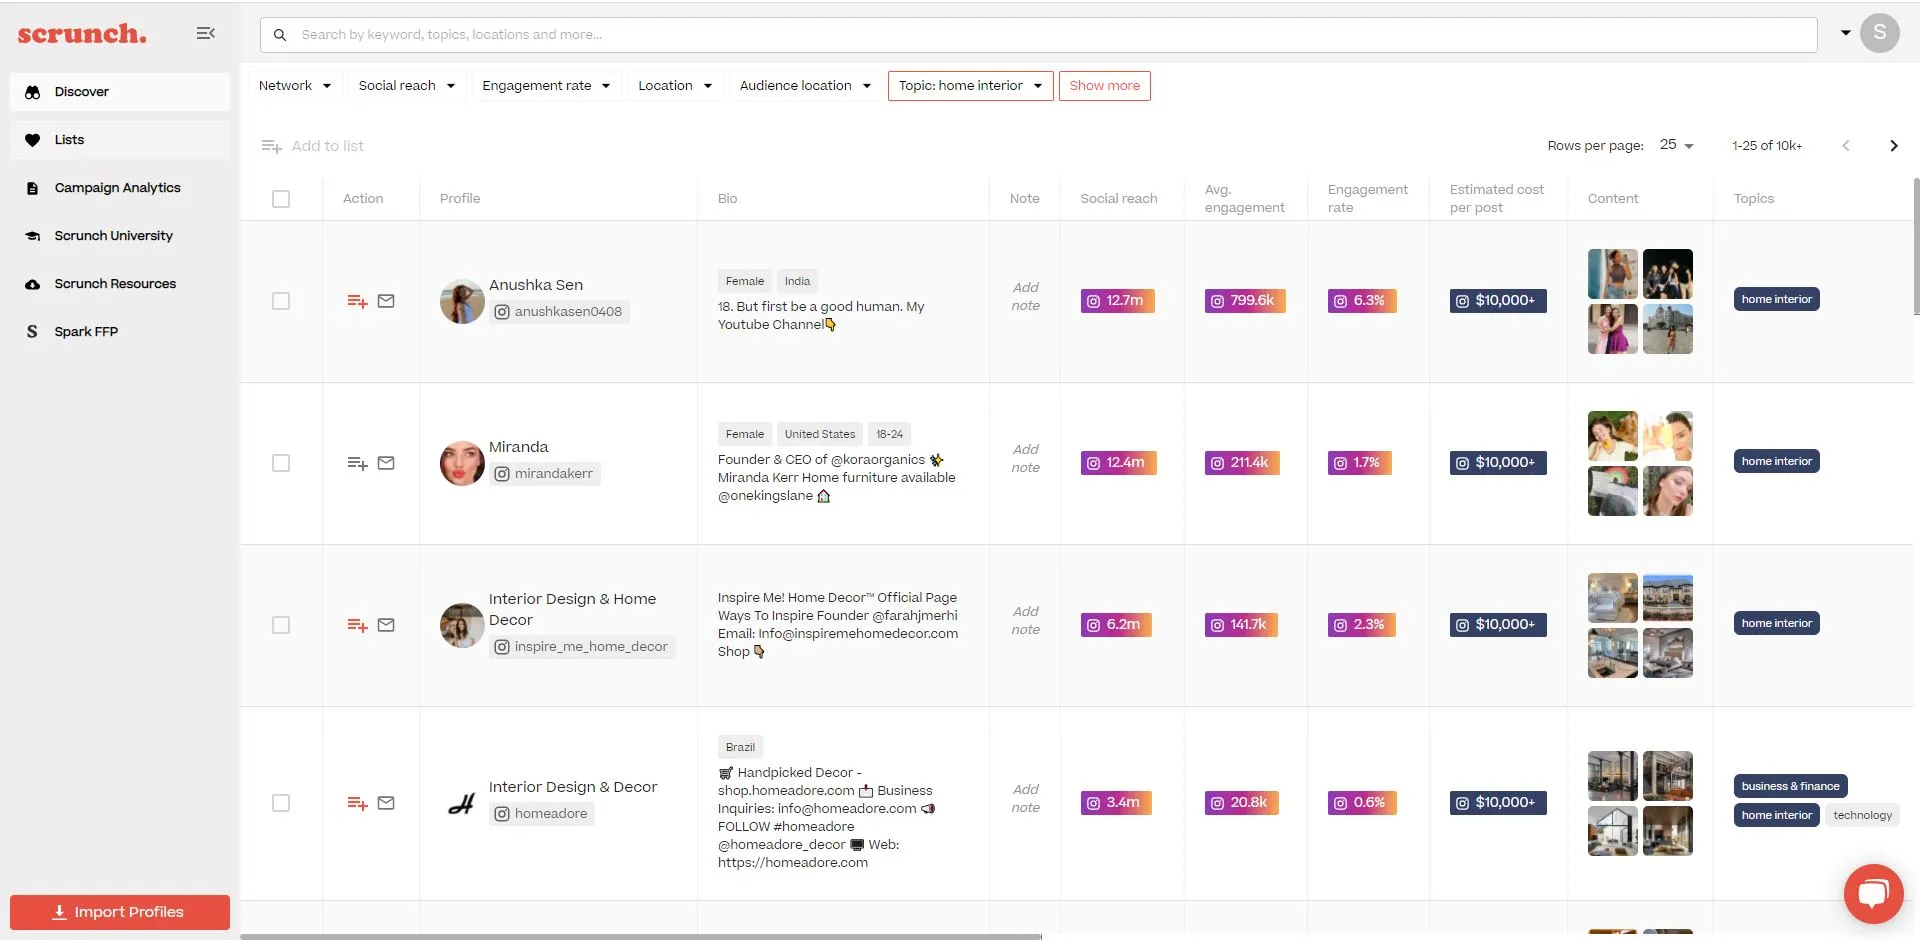This screenshot has width=1920, height=940.
Task: Tick the checkbox for Miranda
Action: [x=281, y=463]
